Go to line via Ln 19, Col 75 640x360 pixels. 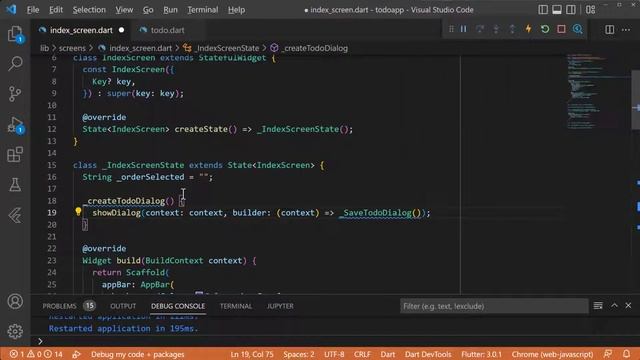(252, 354)
